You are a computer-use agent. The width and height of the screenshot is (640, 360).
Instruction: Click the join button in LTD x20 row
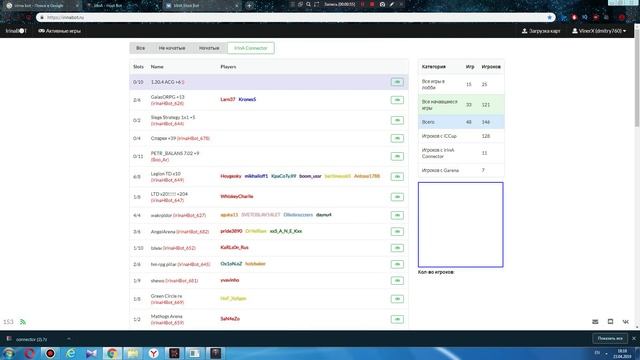[397, 197]
